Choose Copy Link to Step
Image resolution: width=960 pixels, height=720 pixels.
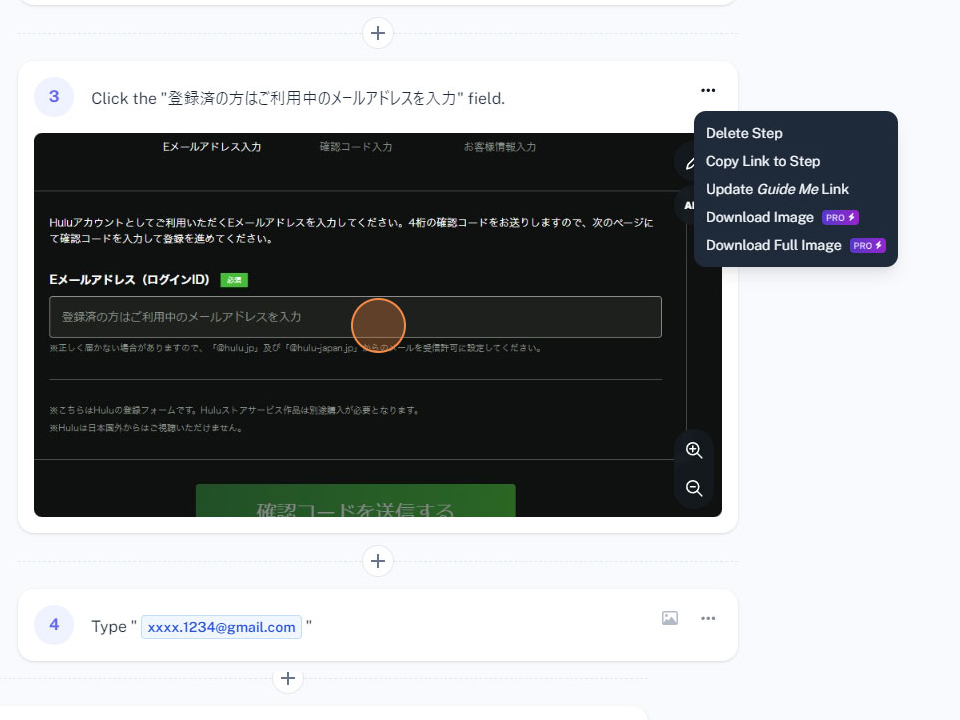pos(762,161)
